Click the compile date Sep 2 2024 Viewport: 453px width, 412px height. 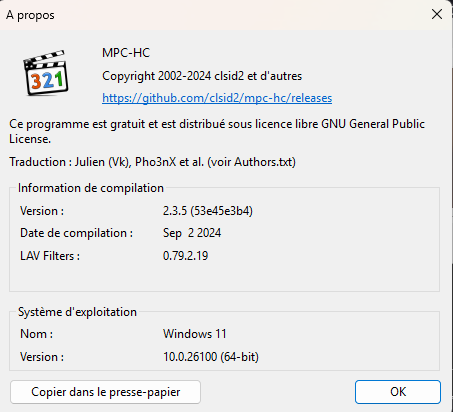[x=192, y=233]
